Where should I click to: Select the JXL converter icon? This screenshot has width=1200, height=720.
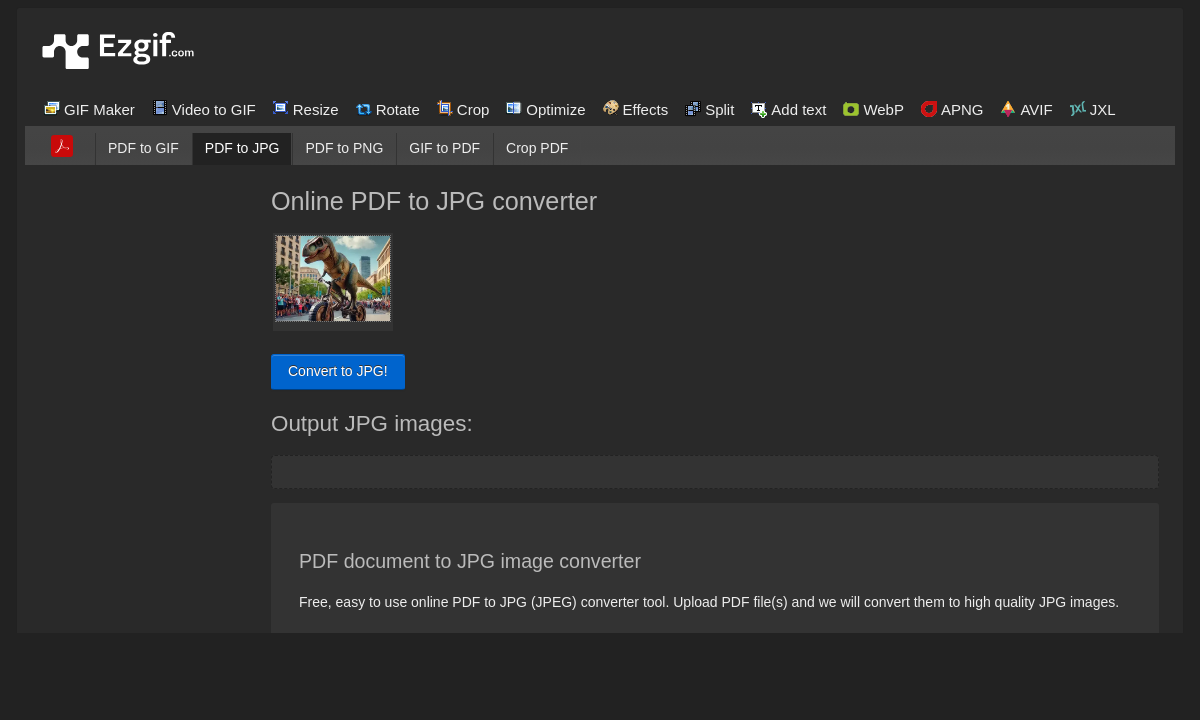point(1078,107)
